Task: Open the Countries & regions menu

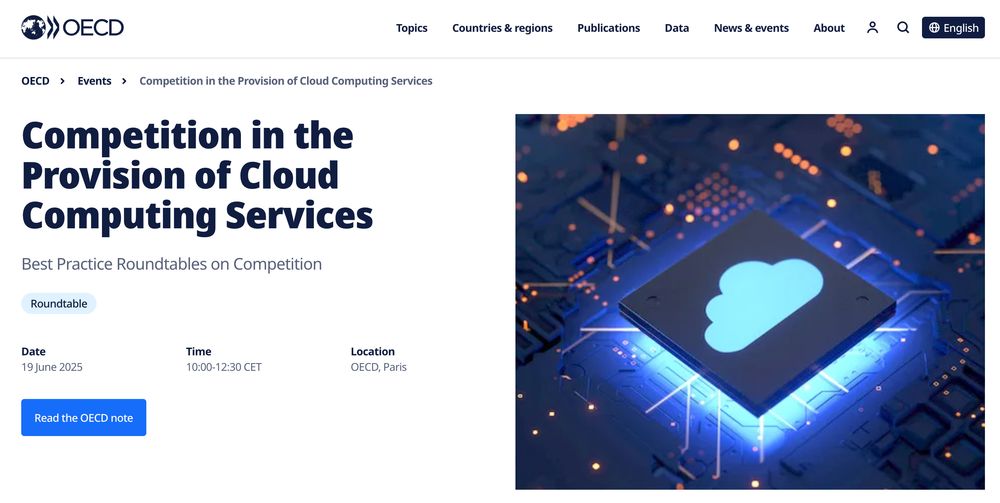Action: pos(502,28)
